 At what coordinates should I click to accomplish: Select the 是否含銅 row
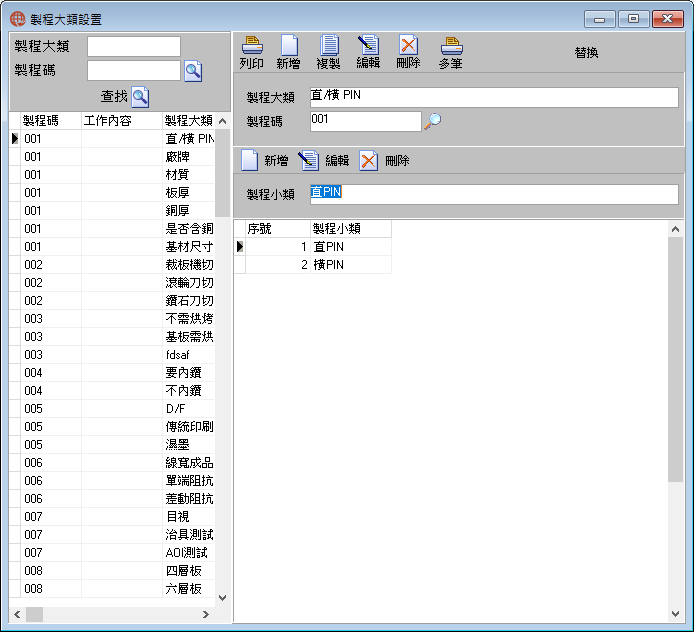pyautogui.click(x=112, y=229)
